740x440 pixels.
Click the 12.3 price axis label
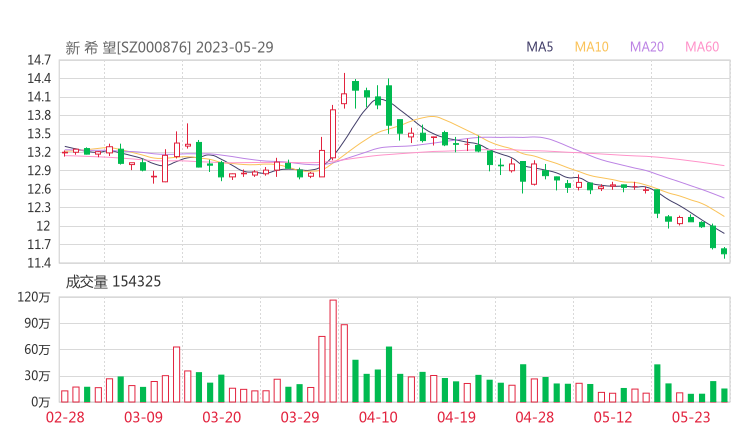point(39,208)
